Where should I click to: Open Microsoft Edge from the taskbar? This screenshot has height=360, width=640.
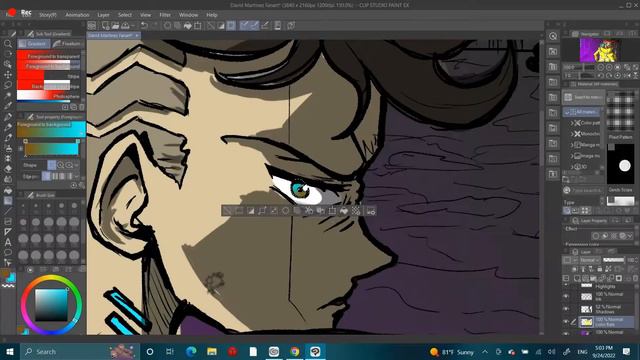click(191, 351)
